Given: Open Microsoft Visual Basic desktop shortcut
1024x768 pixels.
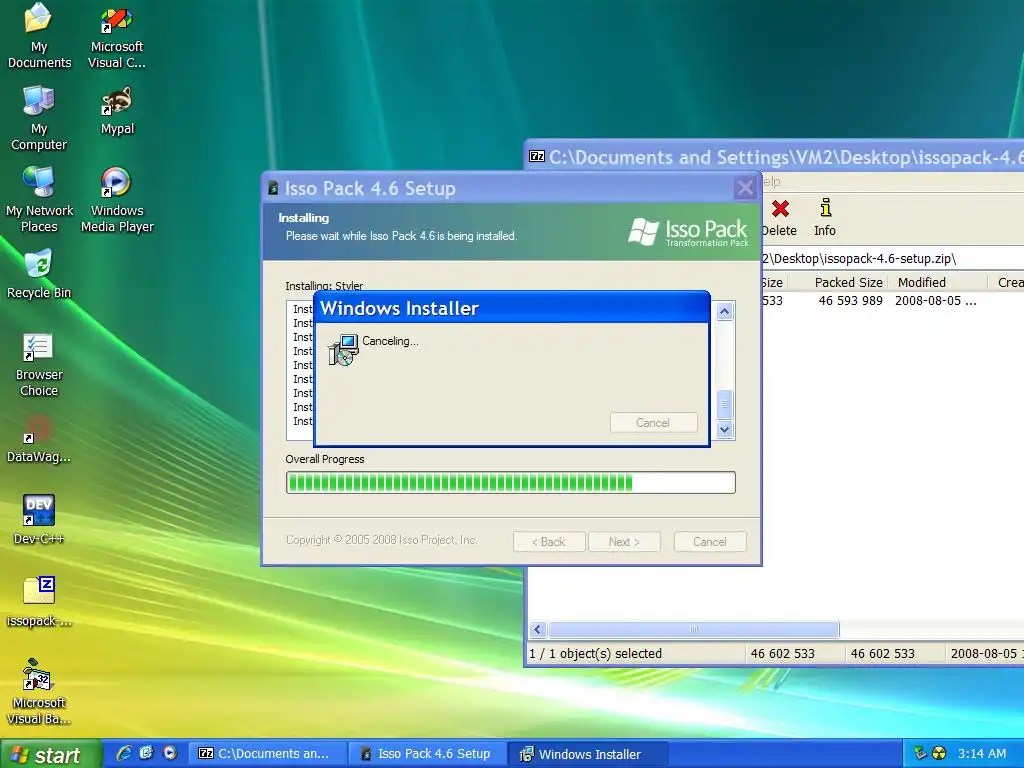Looking at the screenshot, I should point(39,692).
